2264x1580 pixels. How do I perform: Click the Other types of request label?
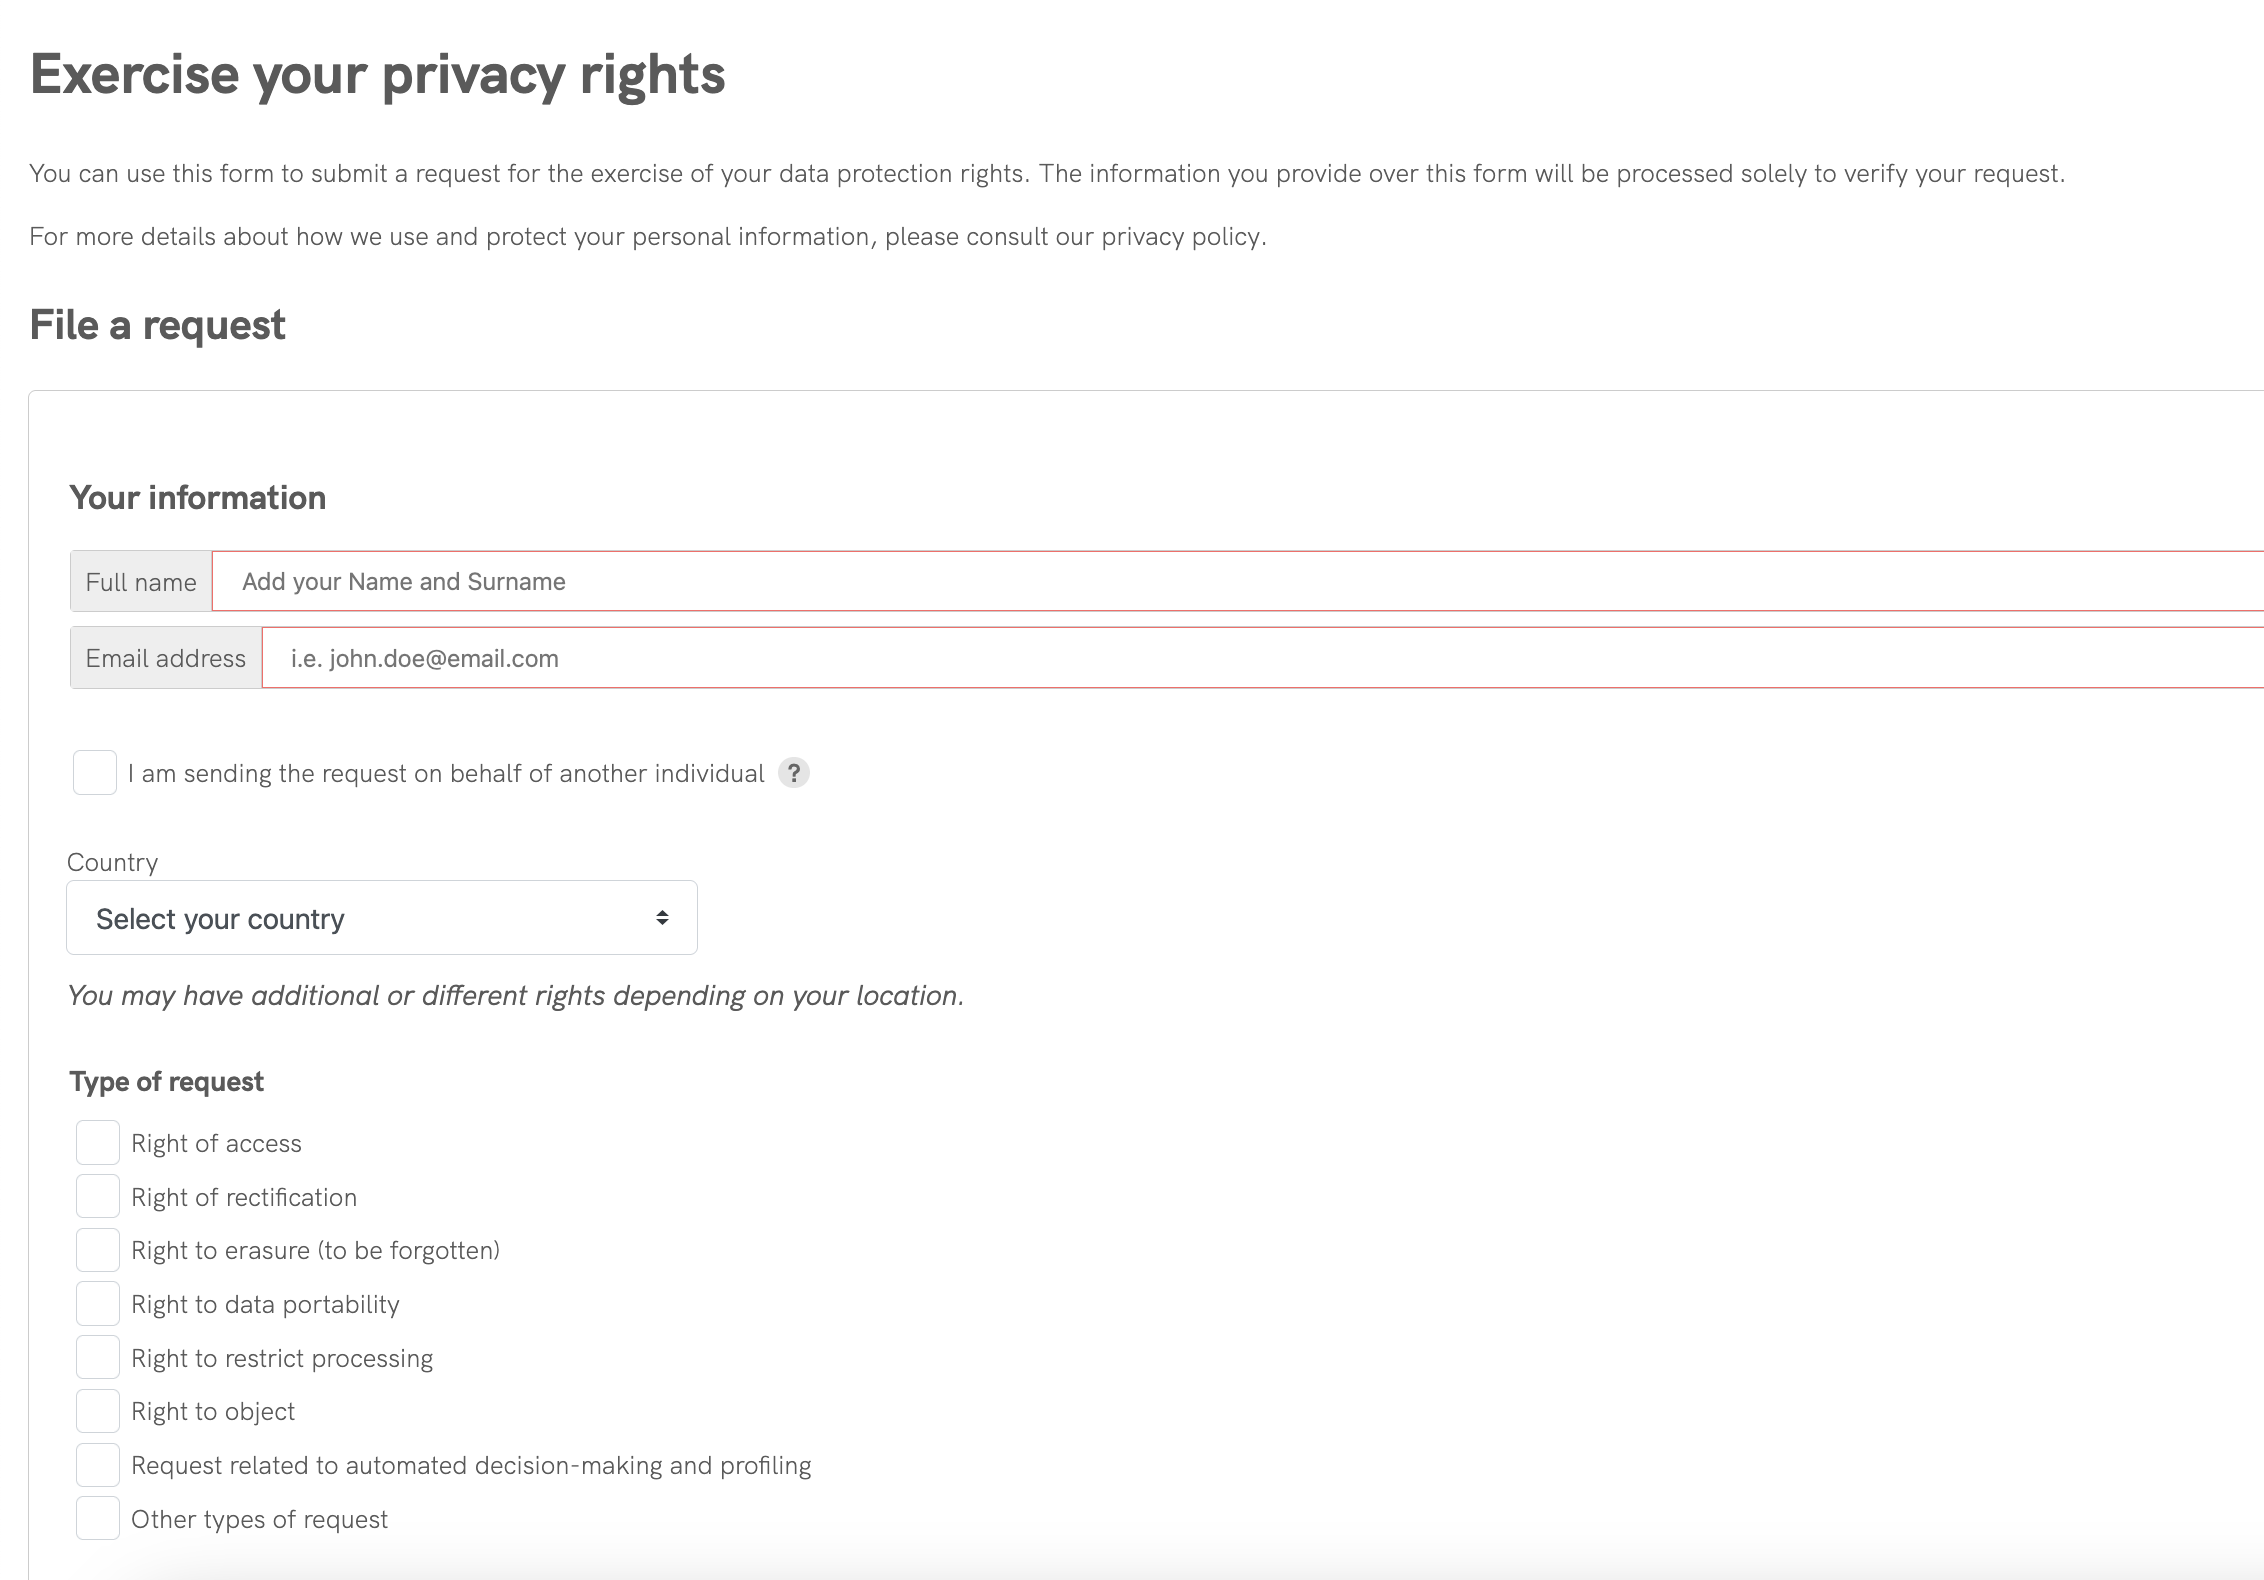click(259, 1520)
